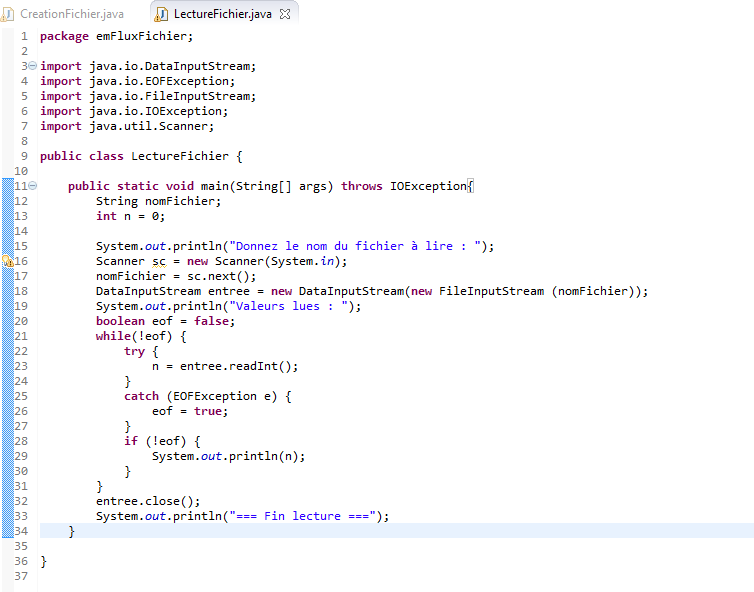Screen dimensions: 754x592
Task: Click line number 9 in the gutter
Action: click(22, 156)
